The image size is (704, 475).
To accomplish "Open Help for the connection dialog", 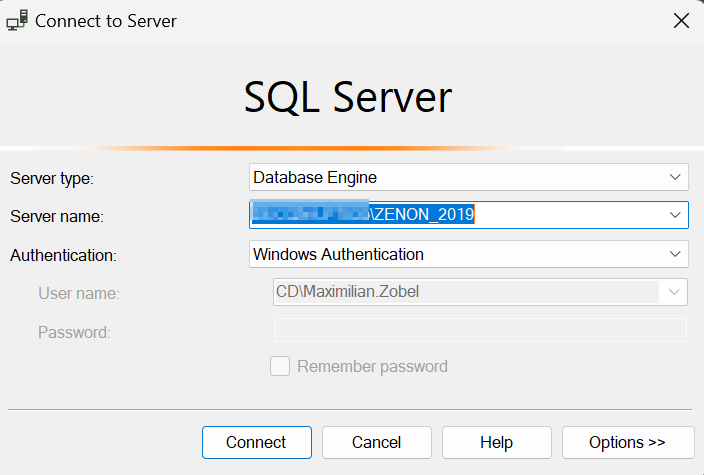I will (x=496, y=442).
